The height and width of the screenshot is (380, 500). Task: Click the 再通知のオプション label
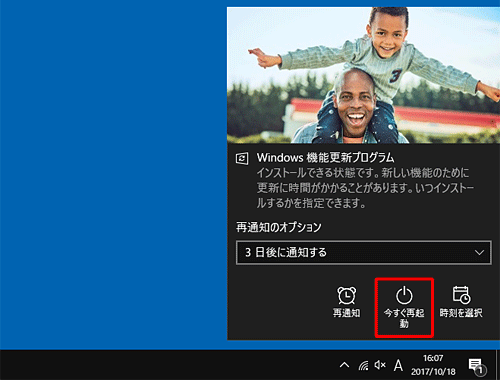[279, 227]
